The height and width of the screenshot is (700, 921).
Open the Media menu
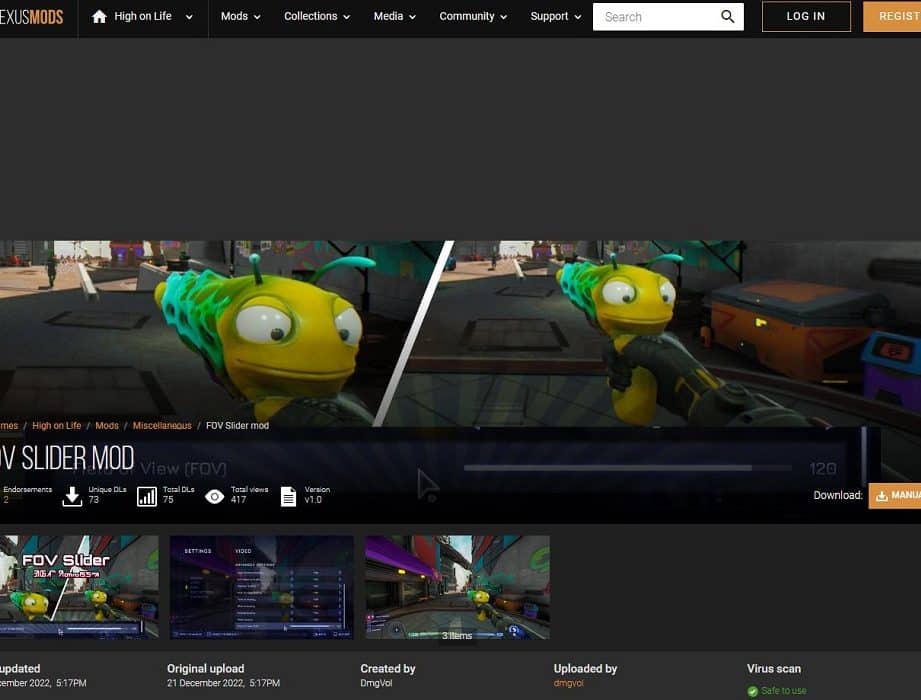click(395, 16)
